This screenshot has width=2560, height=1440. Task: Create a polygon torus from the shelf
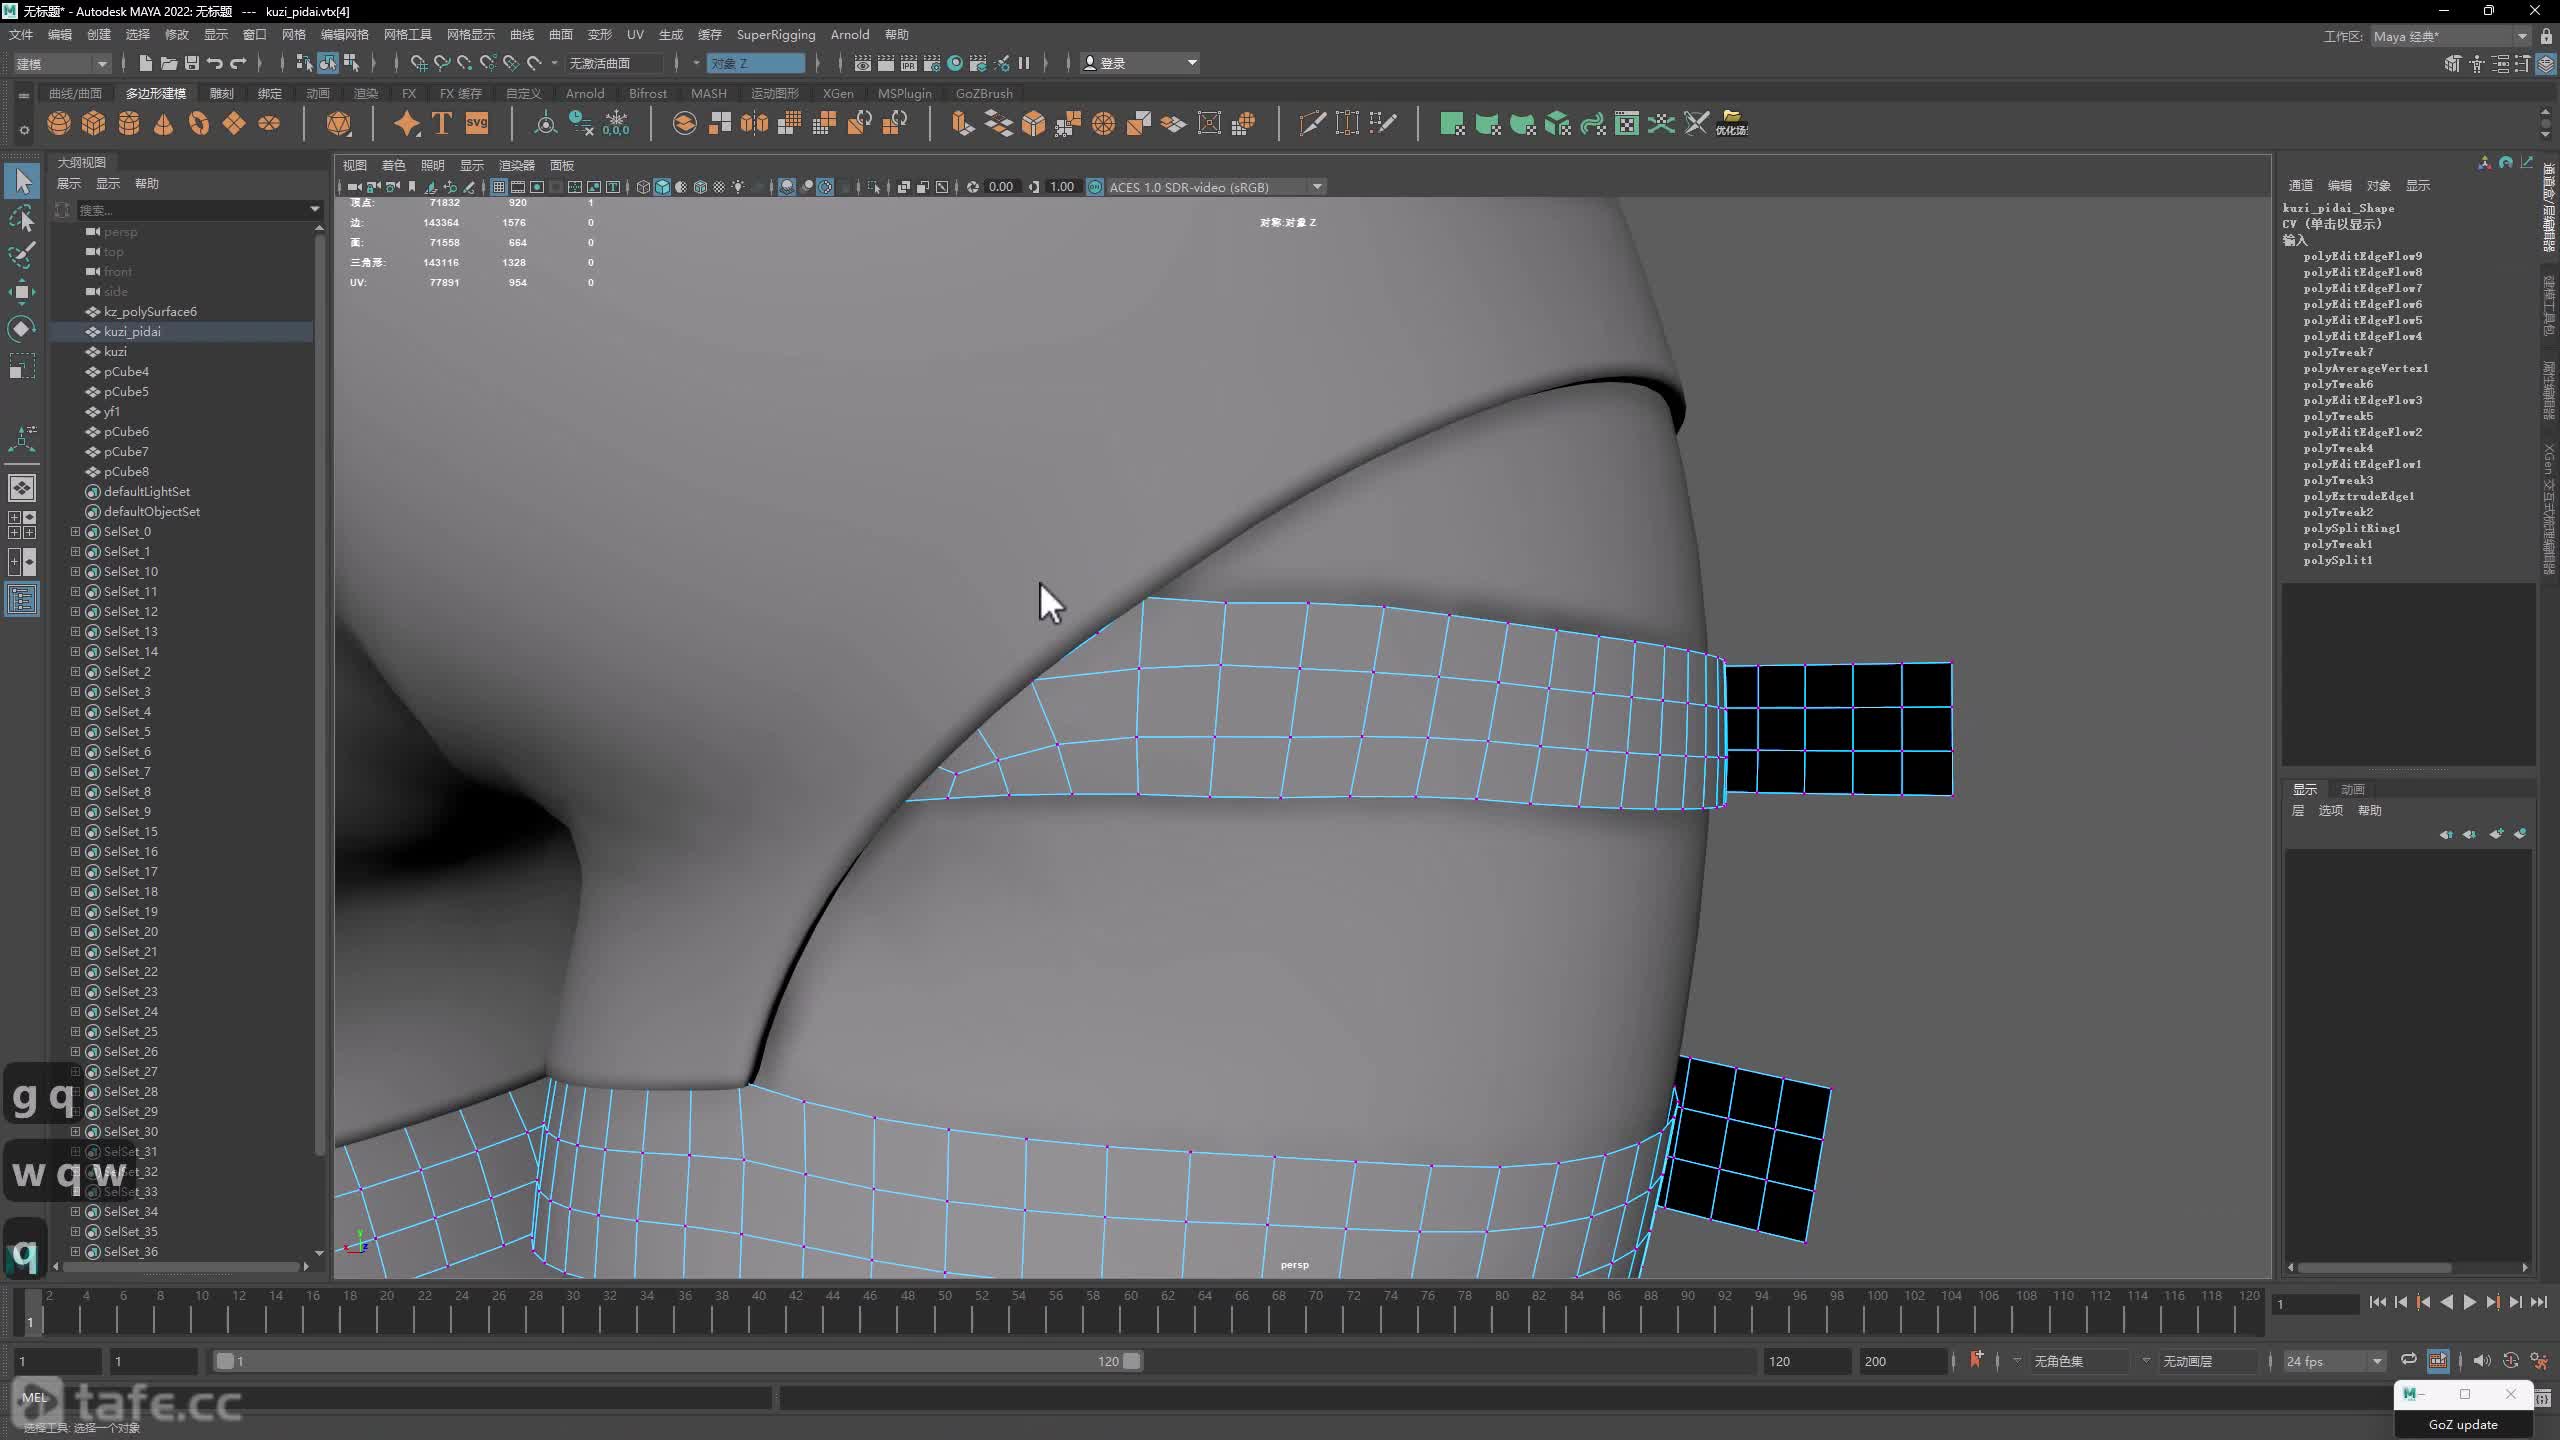199,123
